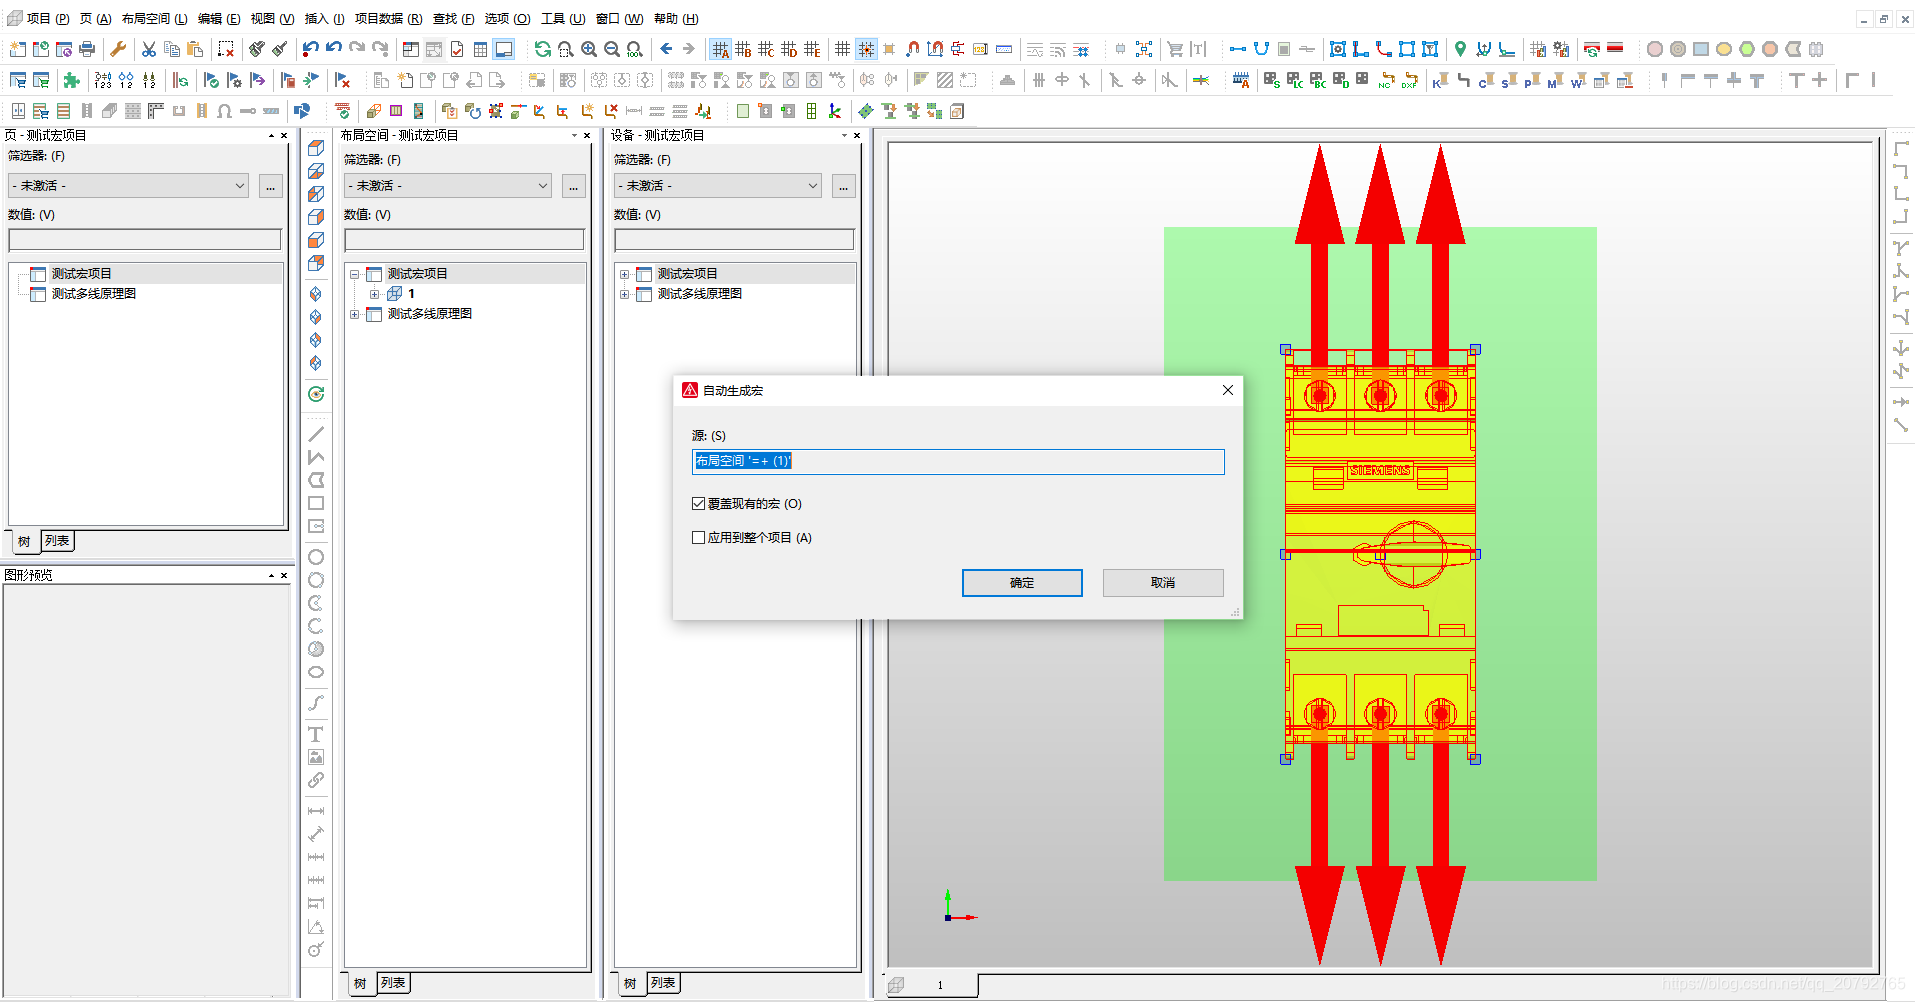Toggle the grid A button
This screenshot has height=1002, width=1915.
[720, 49]
